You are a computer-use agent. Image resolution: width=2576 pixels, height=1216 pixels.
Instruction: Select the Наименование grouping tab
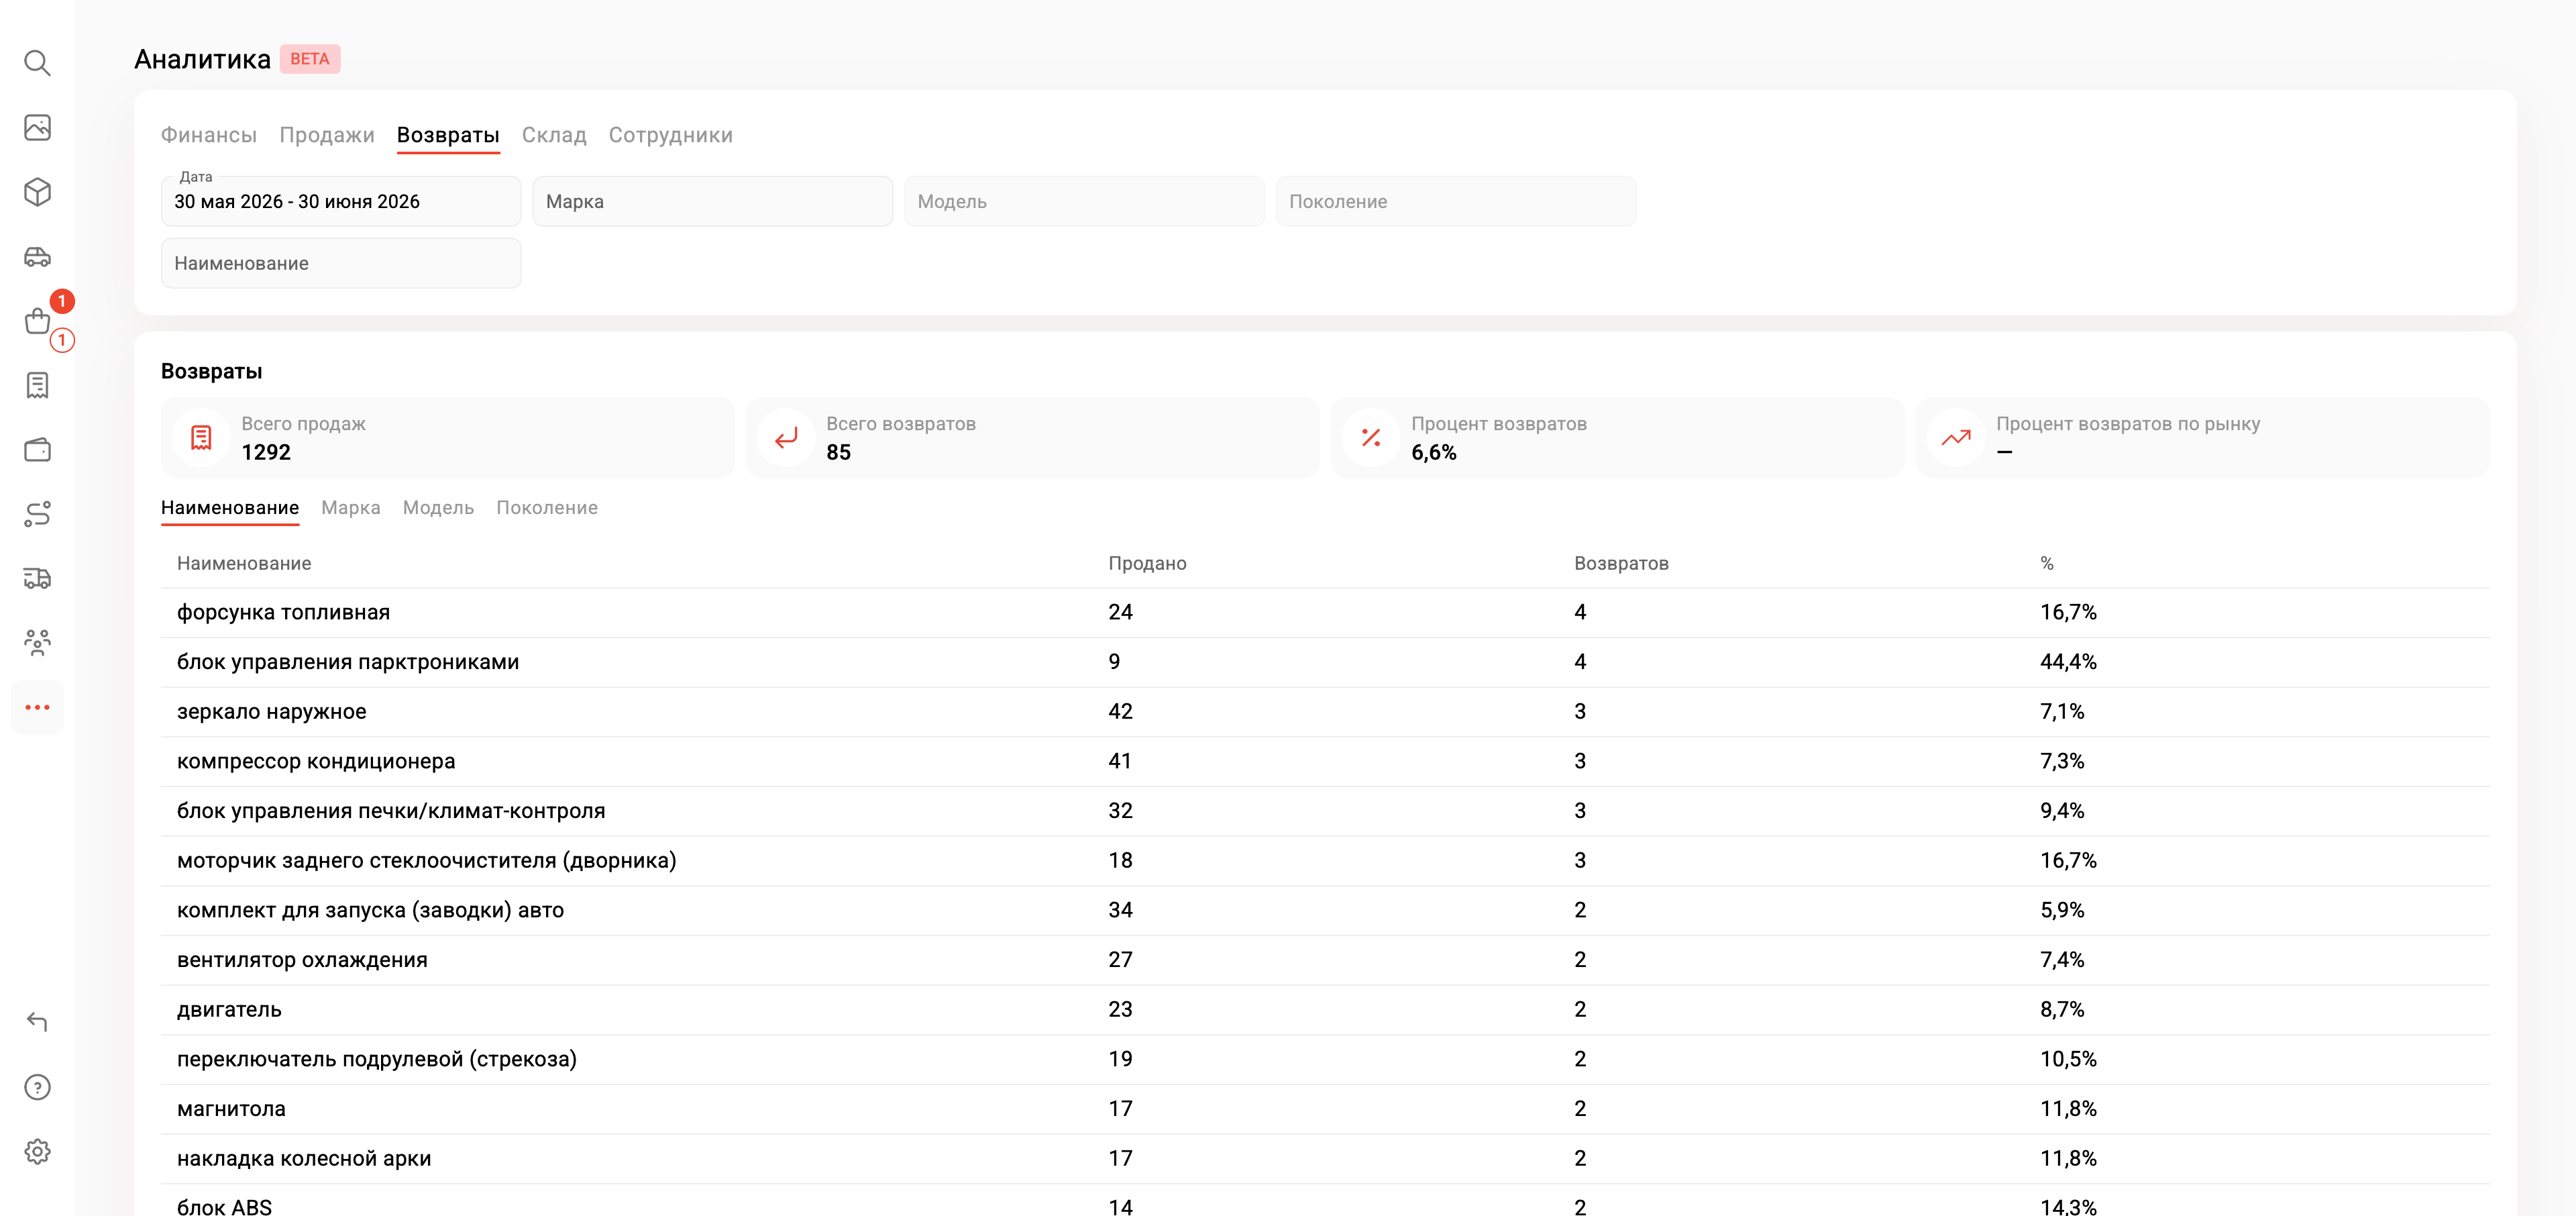[x=230, y=508]
